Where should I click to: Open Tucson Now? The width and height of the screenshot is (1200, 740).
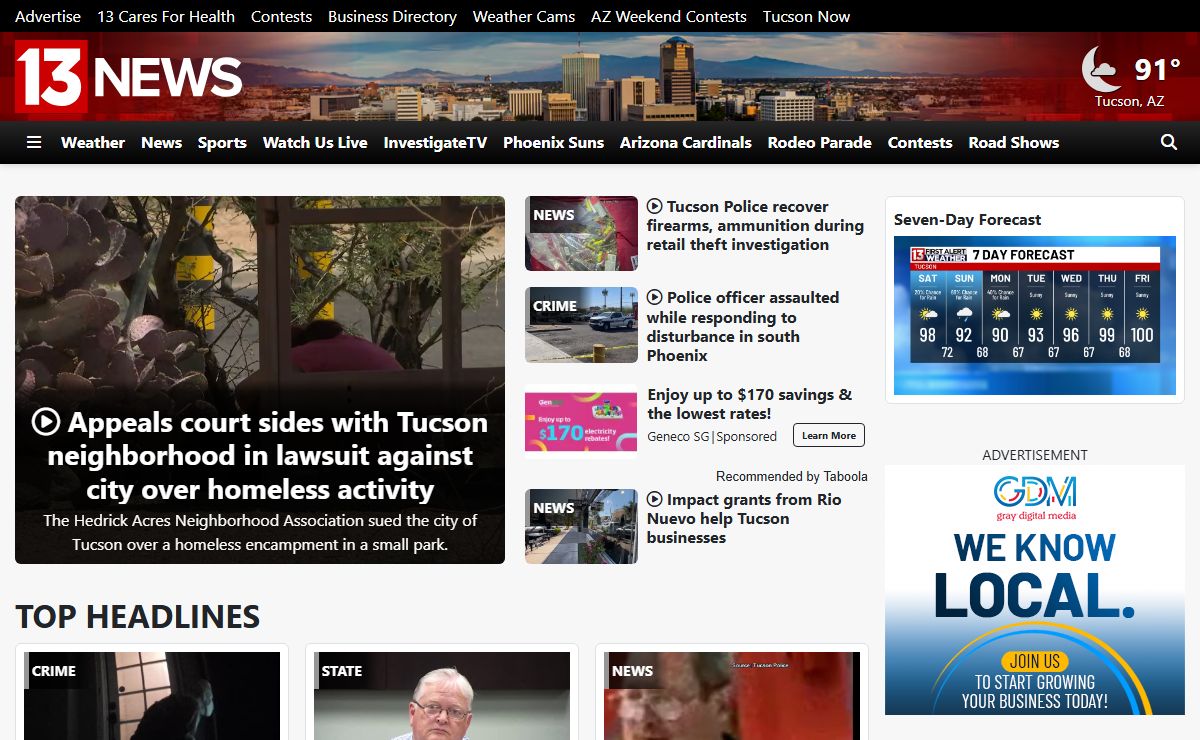click(x=806, y=16)
